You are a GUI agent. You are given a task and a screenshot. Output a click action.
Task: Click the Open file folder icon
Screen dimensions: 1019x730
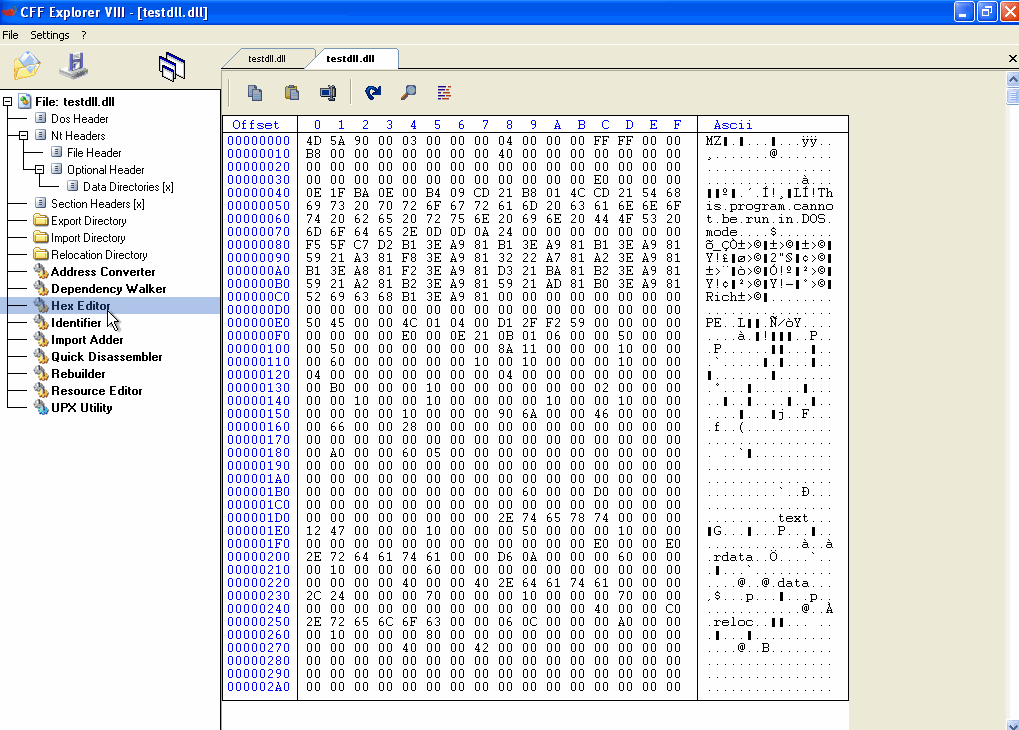click(27, 66)
